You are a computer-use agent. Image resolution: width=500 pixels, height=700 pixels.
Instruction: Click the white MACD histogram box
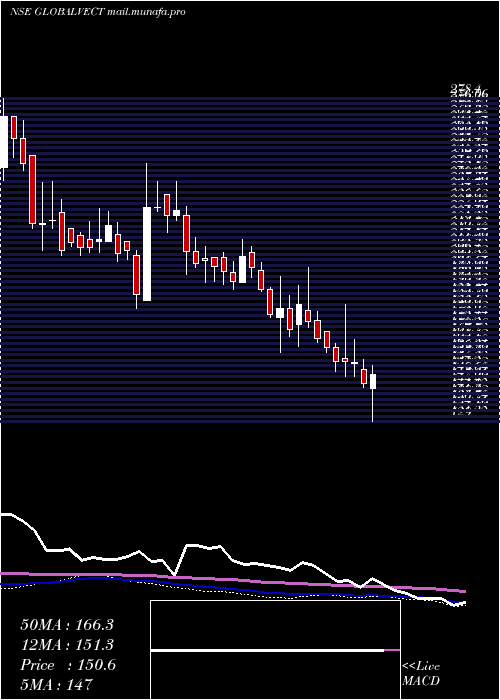point(275,650)
